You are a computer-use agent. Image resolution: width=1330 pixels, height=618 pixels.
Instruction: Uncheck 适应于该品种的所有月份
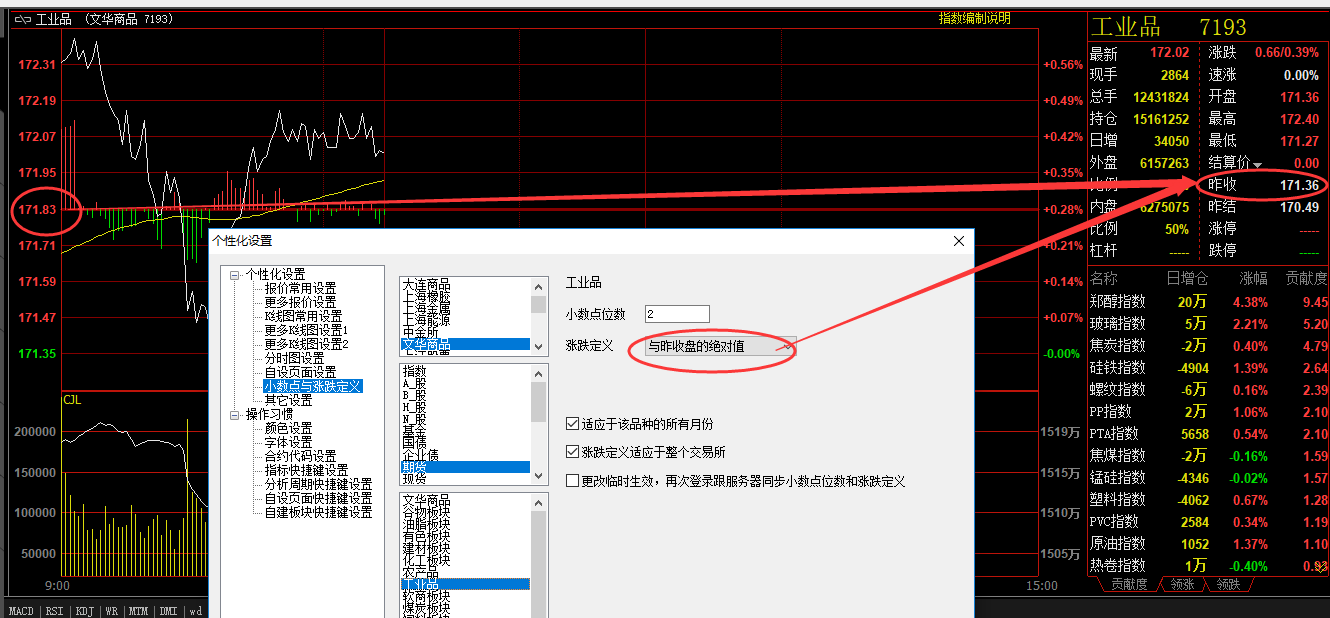coord(573,424)
